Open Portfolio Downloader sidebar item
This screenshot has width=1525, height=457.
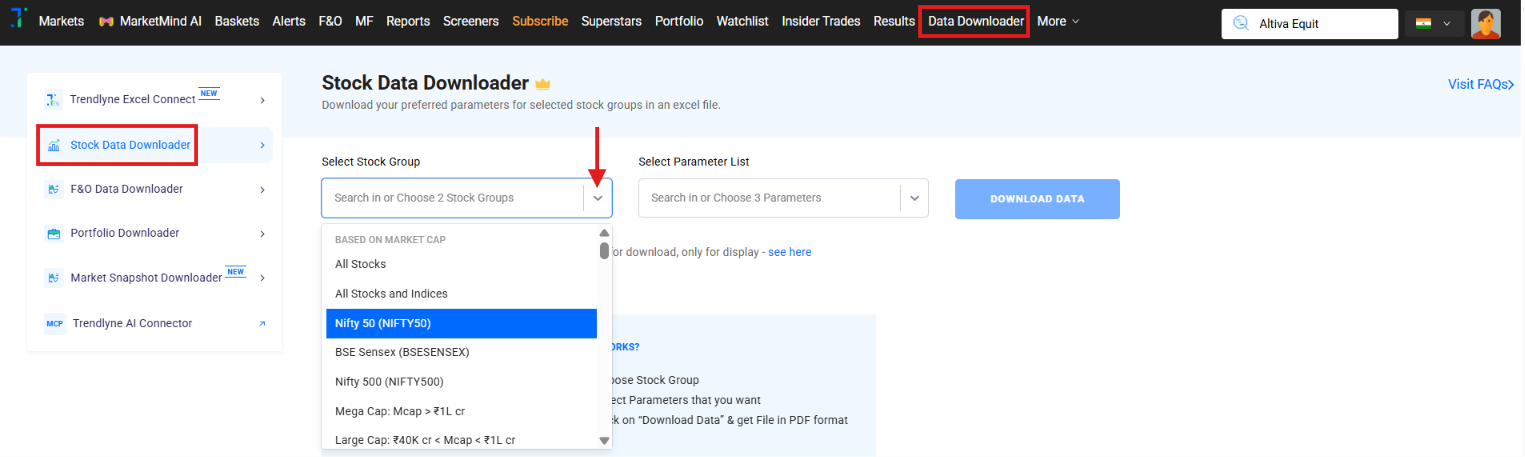click(x=155, y=233)
